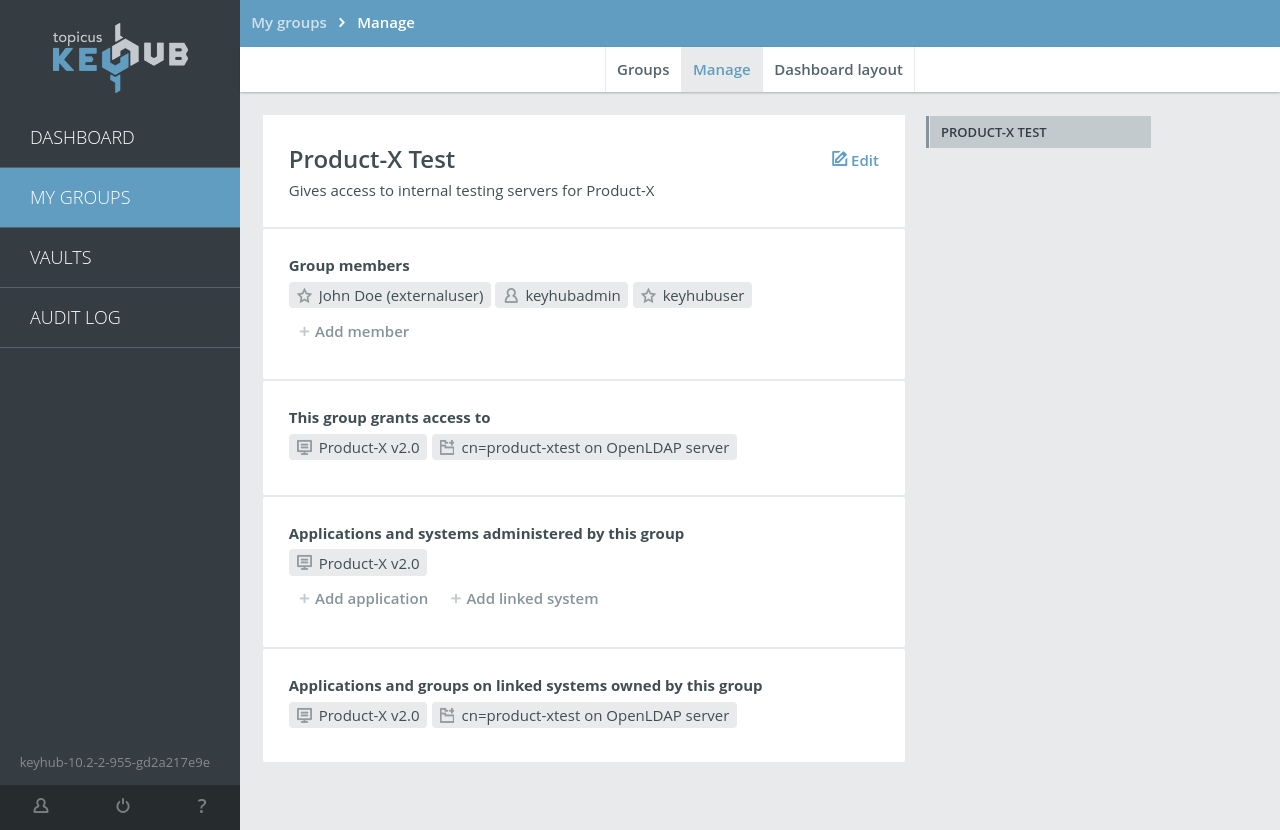Click group description about internal testing servers

472,190
